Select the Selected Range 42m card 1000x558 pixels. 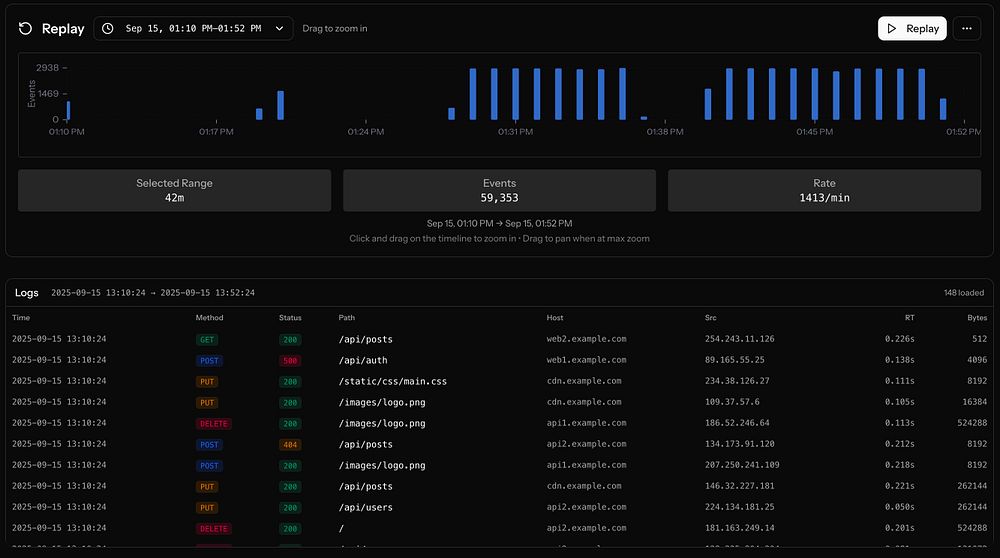(x=174, y=190)
